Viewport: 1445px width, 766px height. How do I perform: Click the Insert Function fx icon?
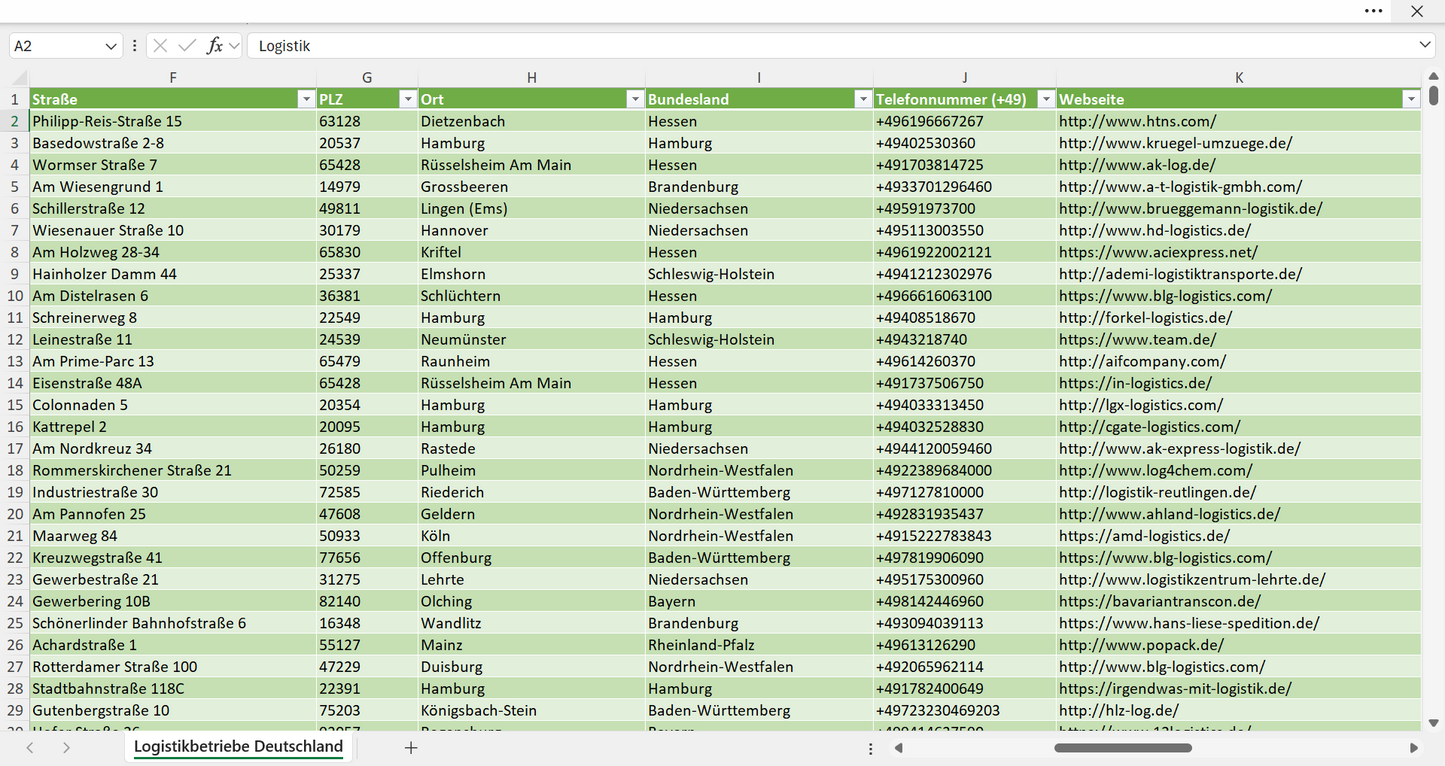point(214,46)
